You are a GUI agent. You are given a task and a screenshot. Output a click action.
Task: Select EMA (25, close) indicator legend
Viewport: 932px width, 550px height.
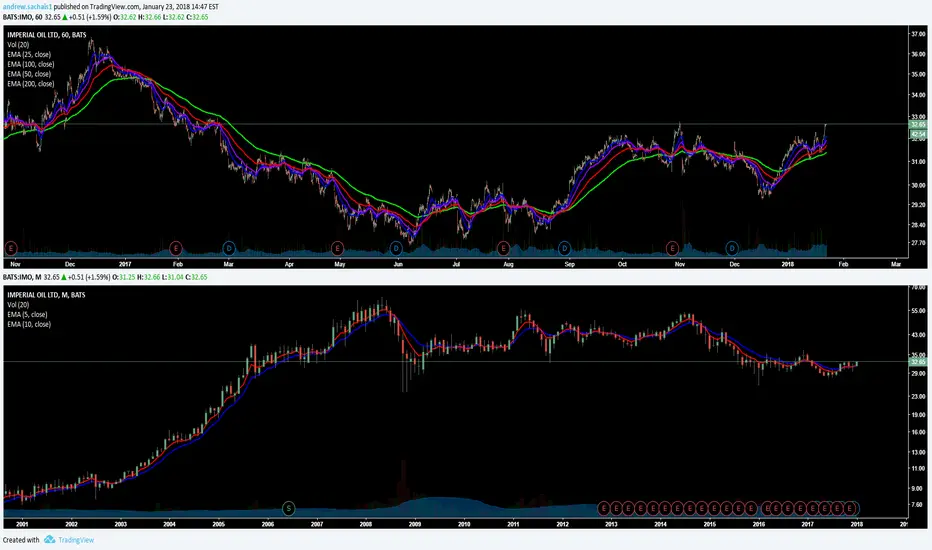pos(29,54)
